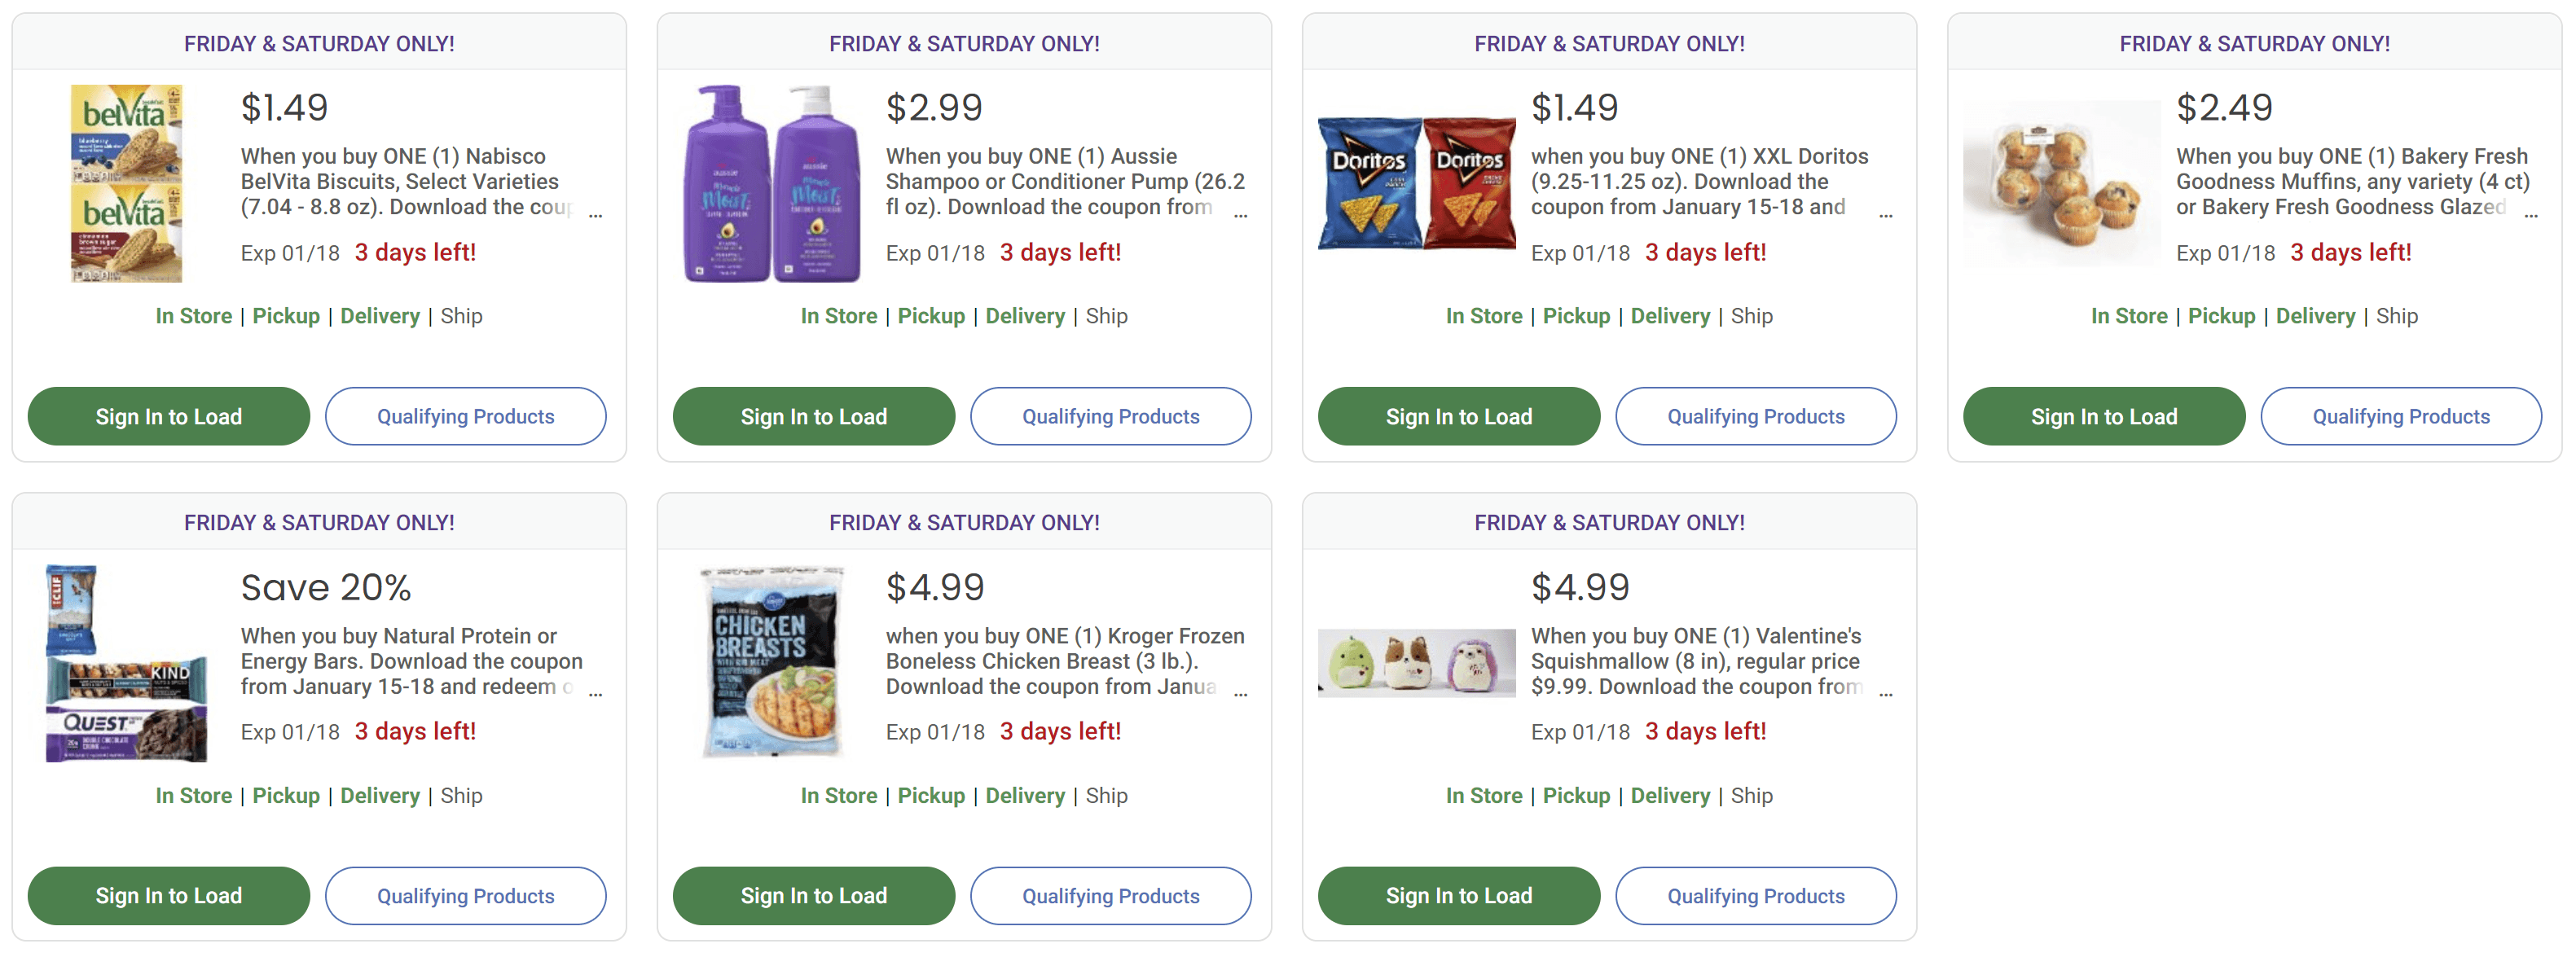Image resolution: width=2576 pixels, height=957 pixels.
Task: Sign in to load the protein bars 20% coupon
Action: 168,895
